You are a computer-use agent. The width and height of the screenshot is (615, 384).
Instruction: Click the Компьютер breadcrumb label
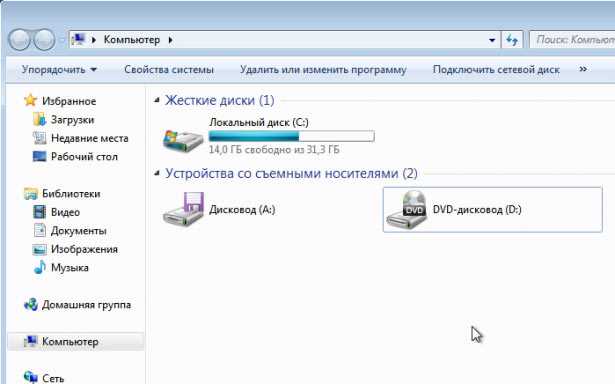pyautogui.click(x=132, y=40)
